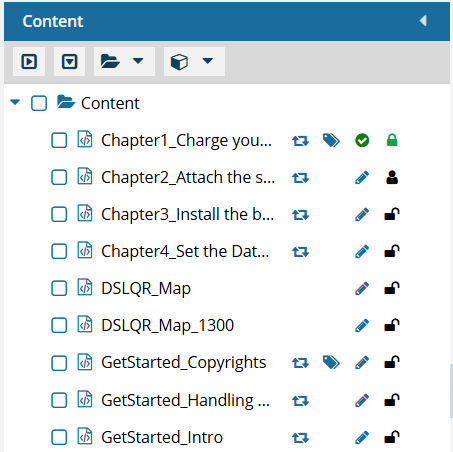
Task: Tick the root Content folder checkbox
Action: click(39, 103)
